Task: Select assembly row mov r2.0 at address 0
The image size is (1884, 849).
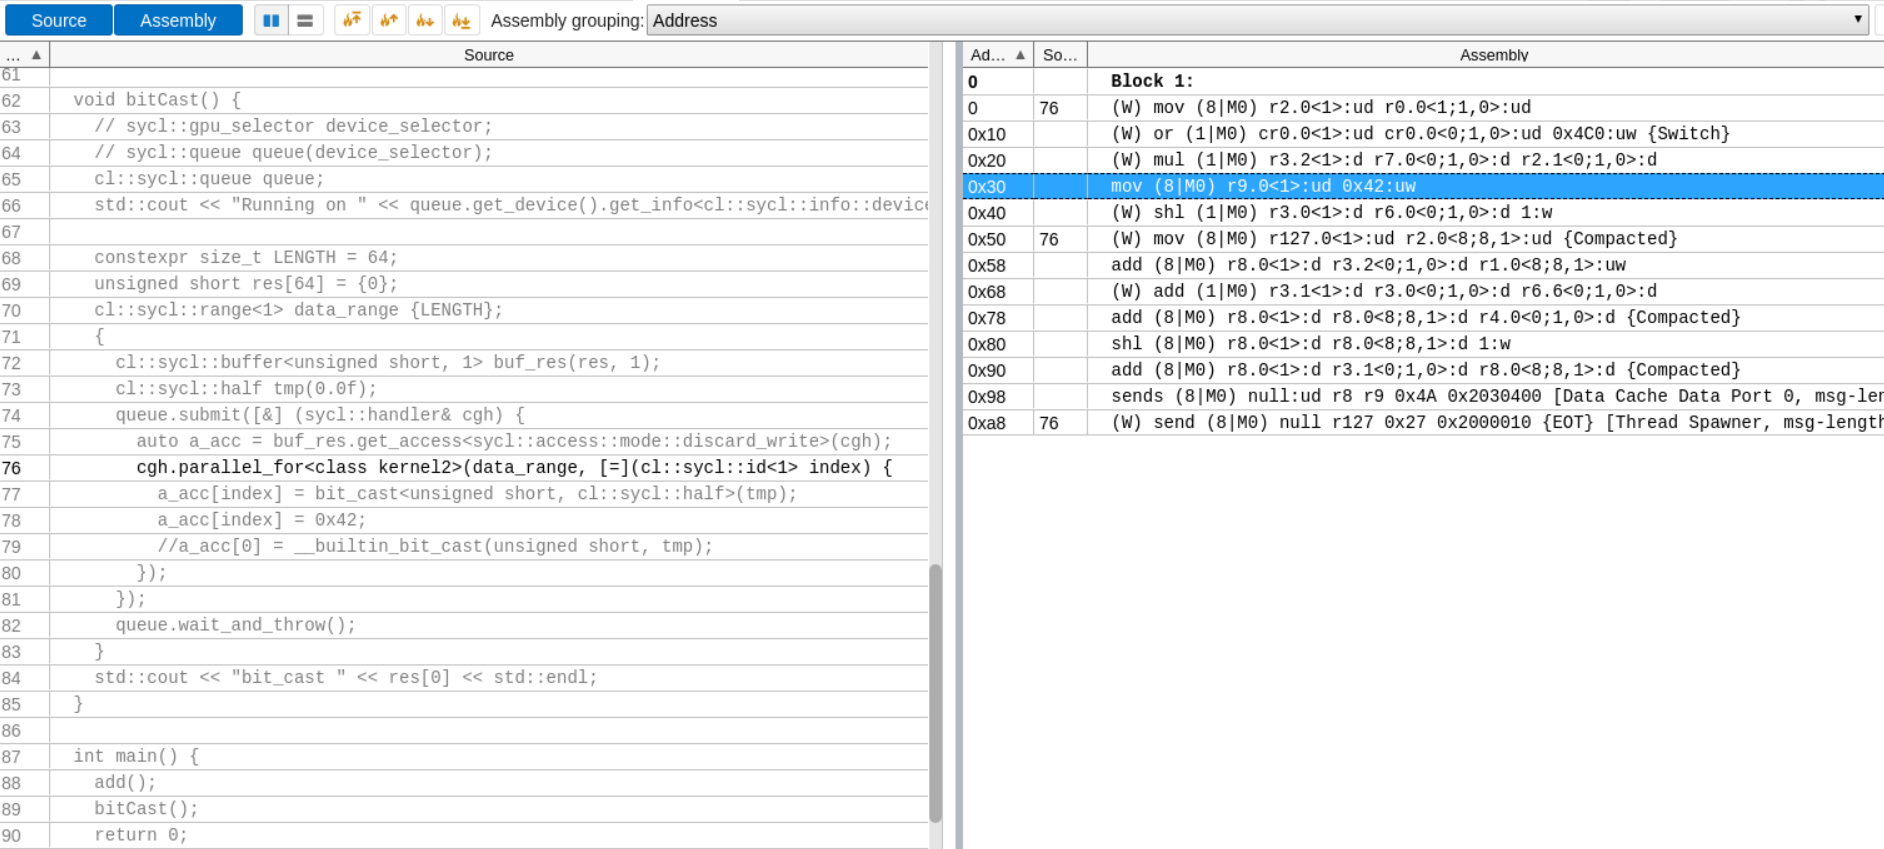Action: click(x=1423, y=107)
